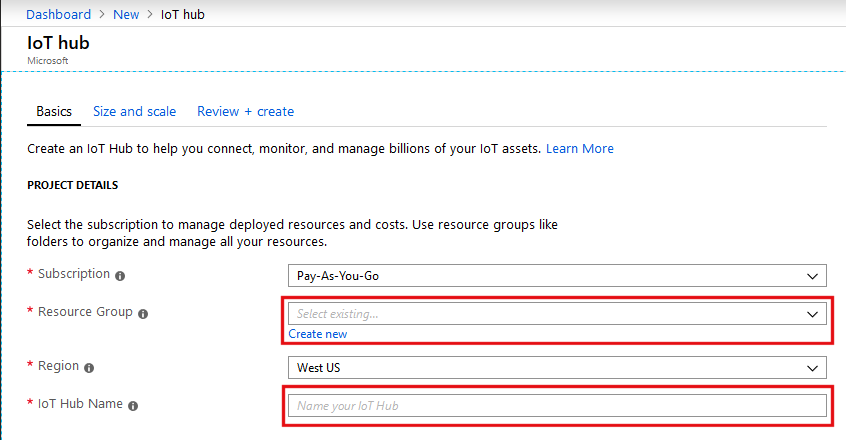Open the West US region dropdown
Screen dimensions: 846x440
point(557,368)
